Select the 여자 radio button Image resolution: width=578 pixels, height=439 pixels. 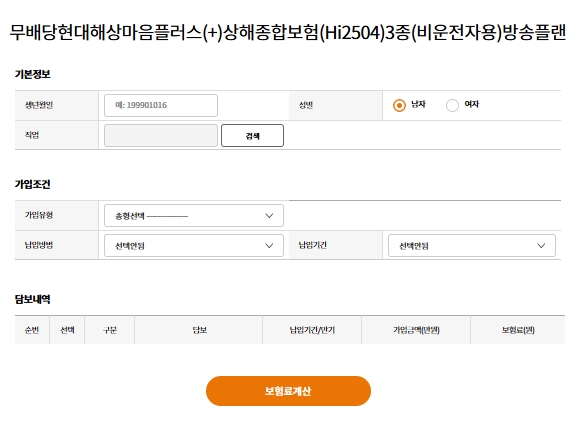click(x=452, y=105)
